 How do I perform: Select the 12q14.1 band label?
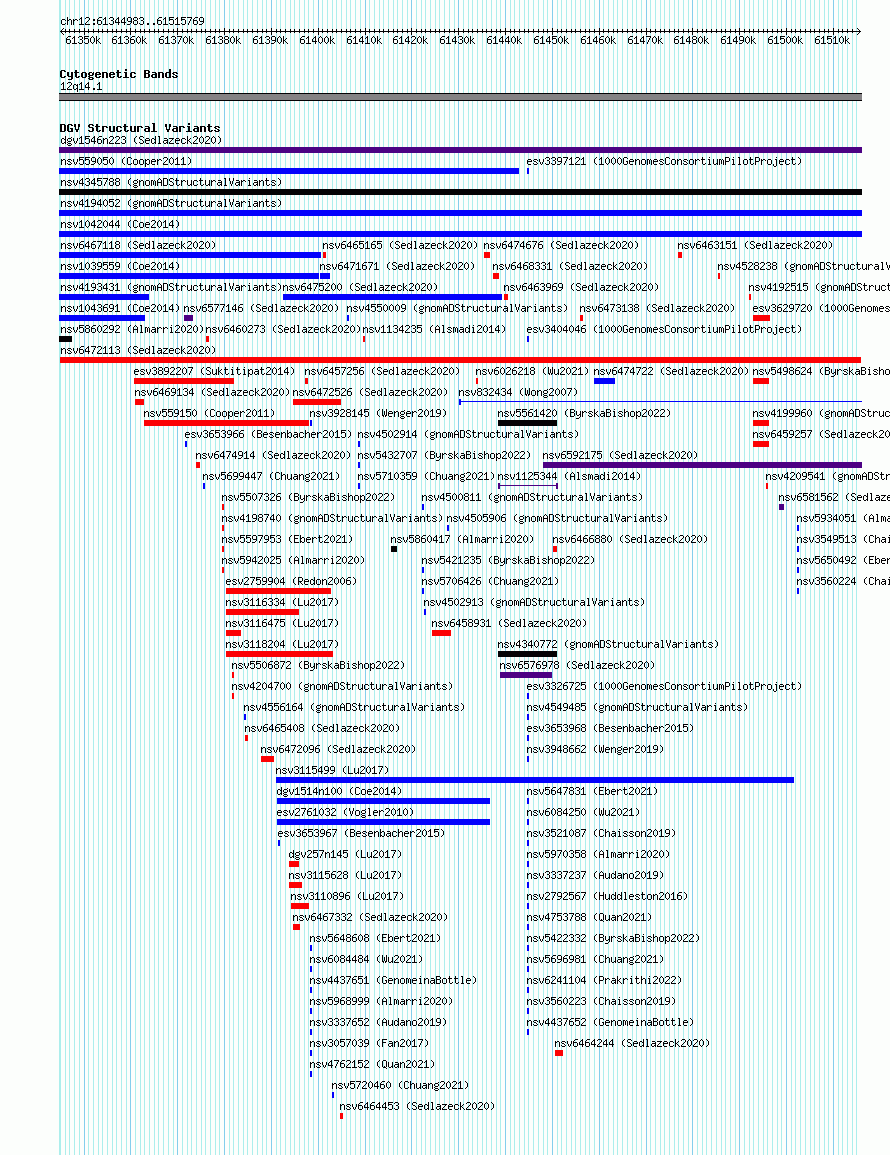pyautogui.click(x=81, y=87)
